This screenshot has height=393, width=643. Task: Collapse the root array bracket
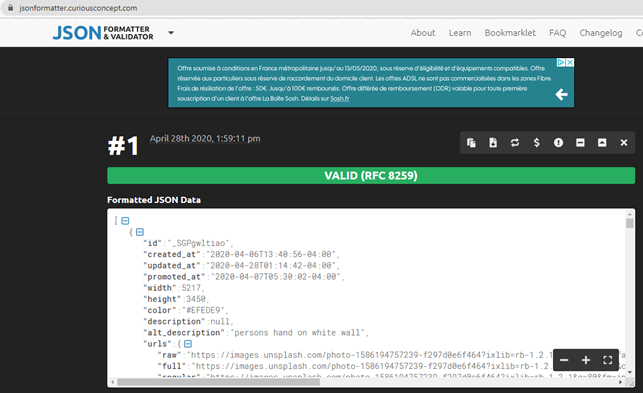point(125,221)
